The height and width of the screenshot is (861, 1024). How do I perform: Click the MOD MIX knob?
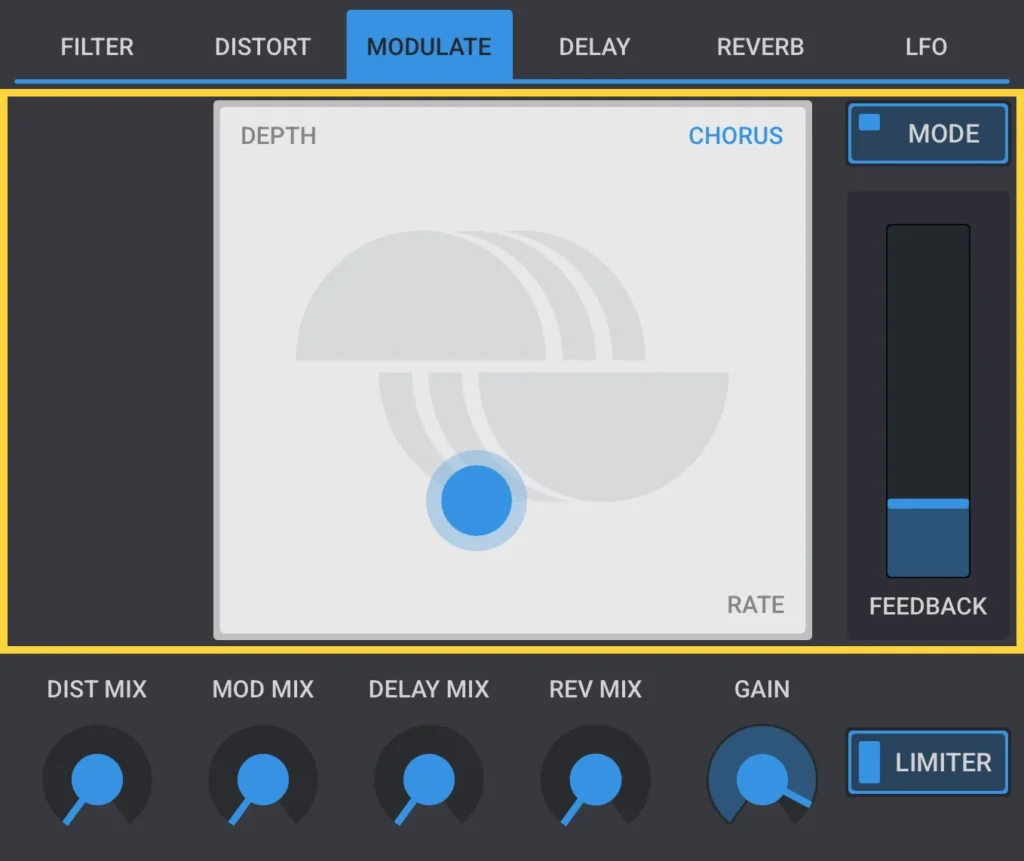(263, 779)
